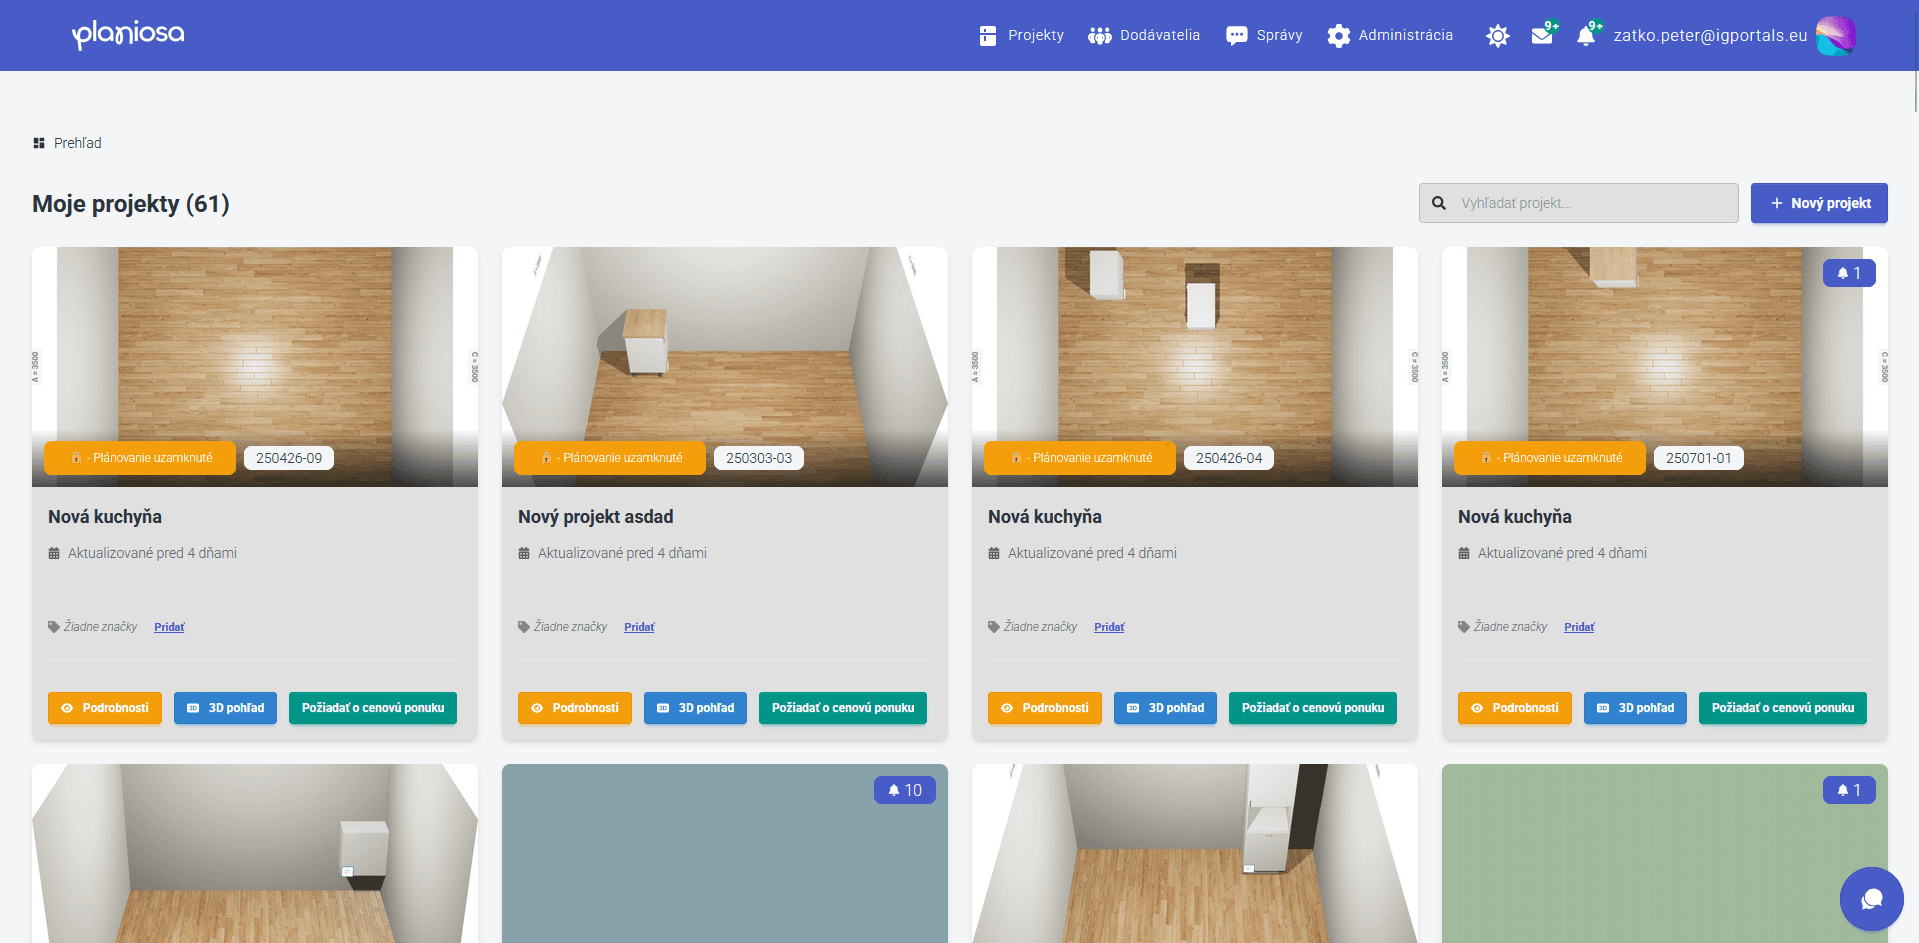This screenshot has height=943, width=1919.
Task: Click the user avatar picture
Action: coord(1835,36)
